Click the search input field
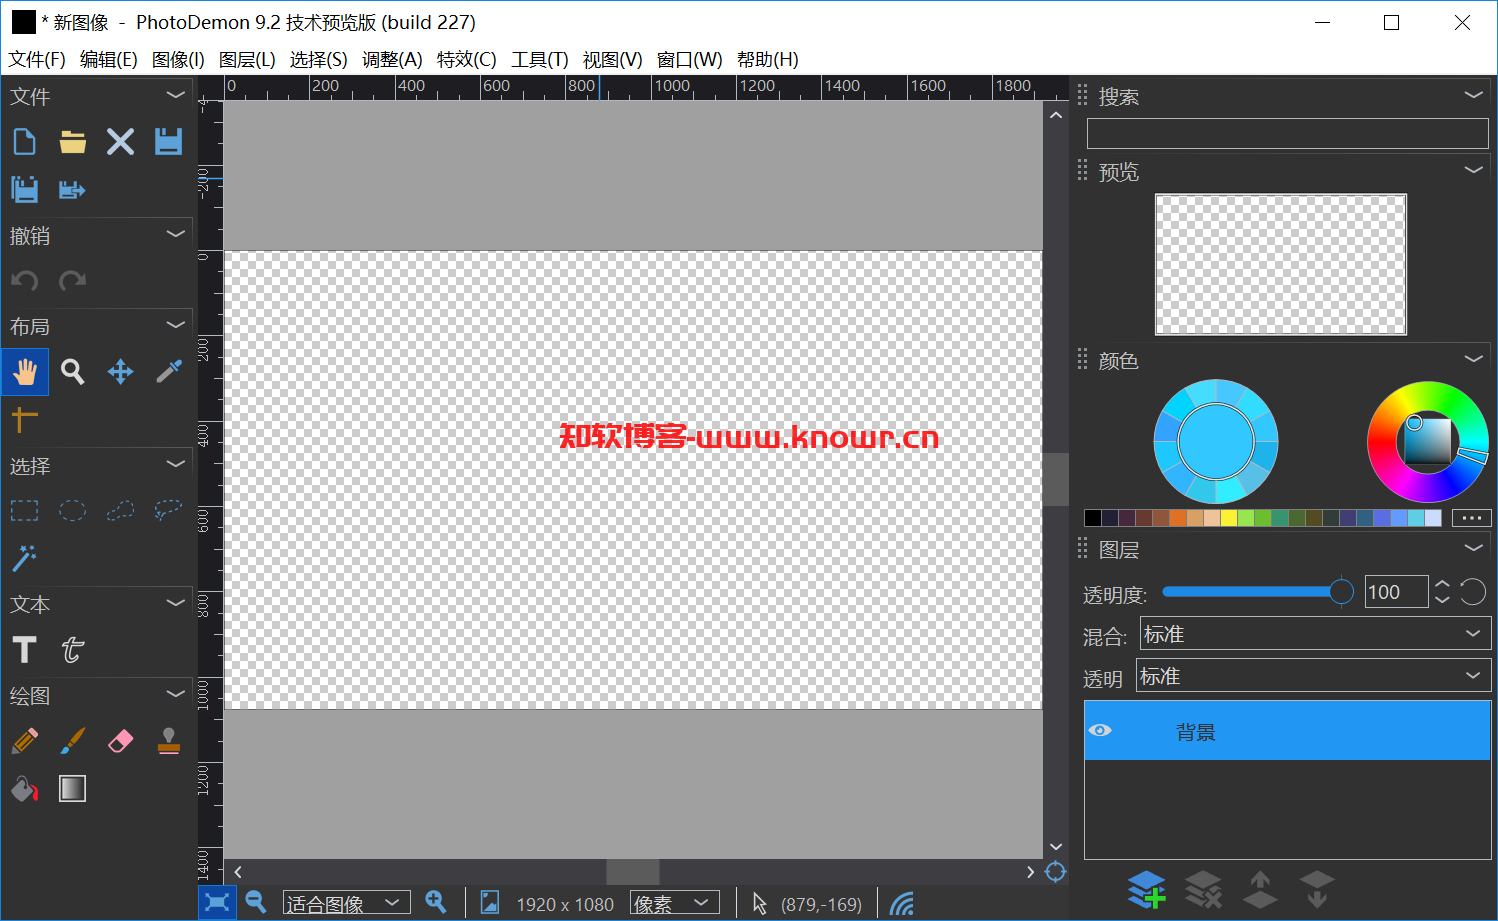The height and width of the screenshot is (921, 1498). click(x=1288, y=134)
